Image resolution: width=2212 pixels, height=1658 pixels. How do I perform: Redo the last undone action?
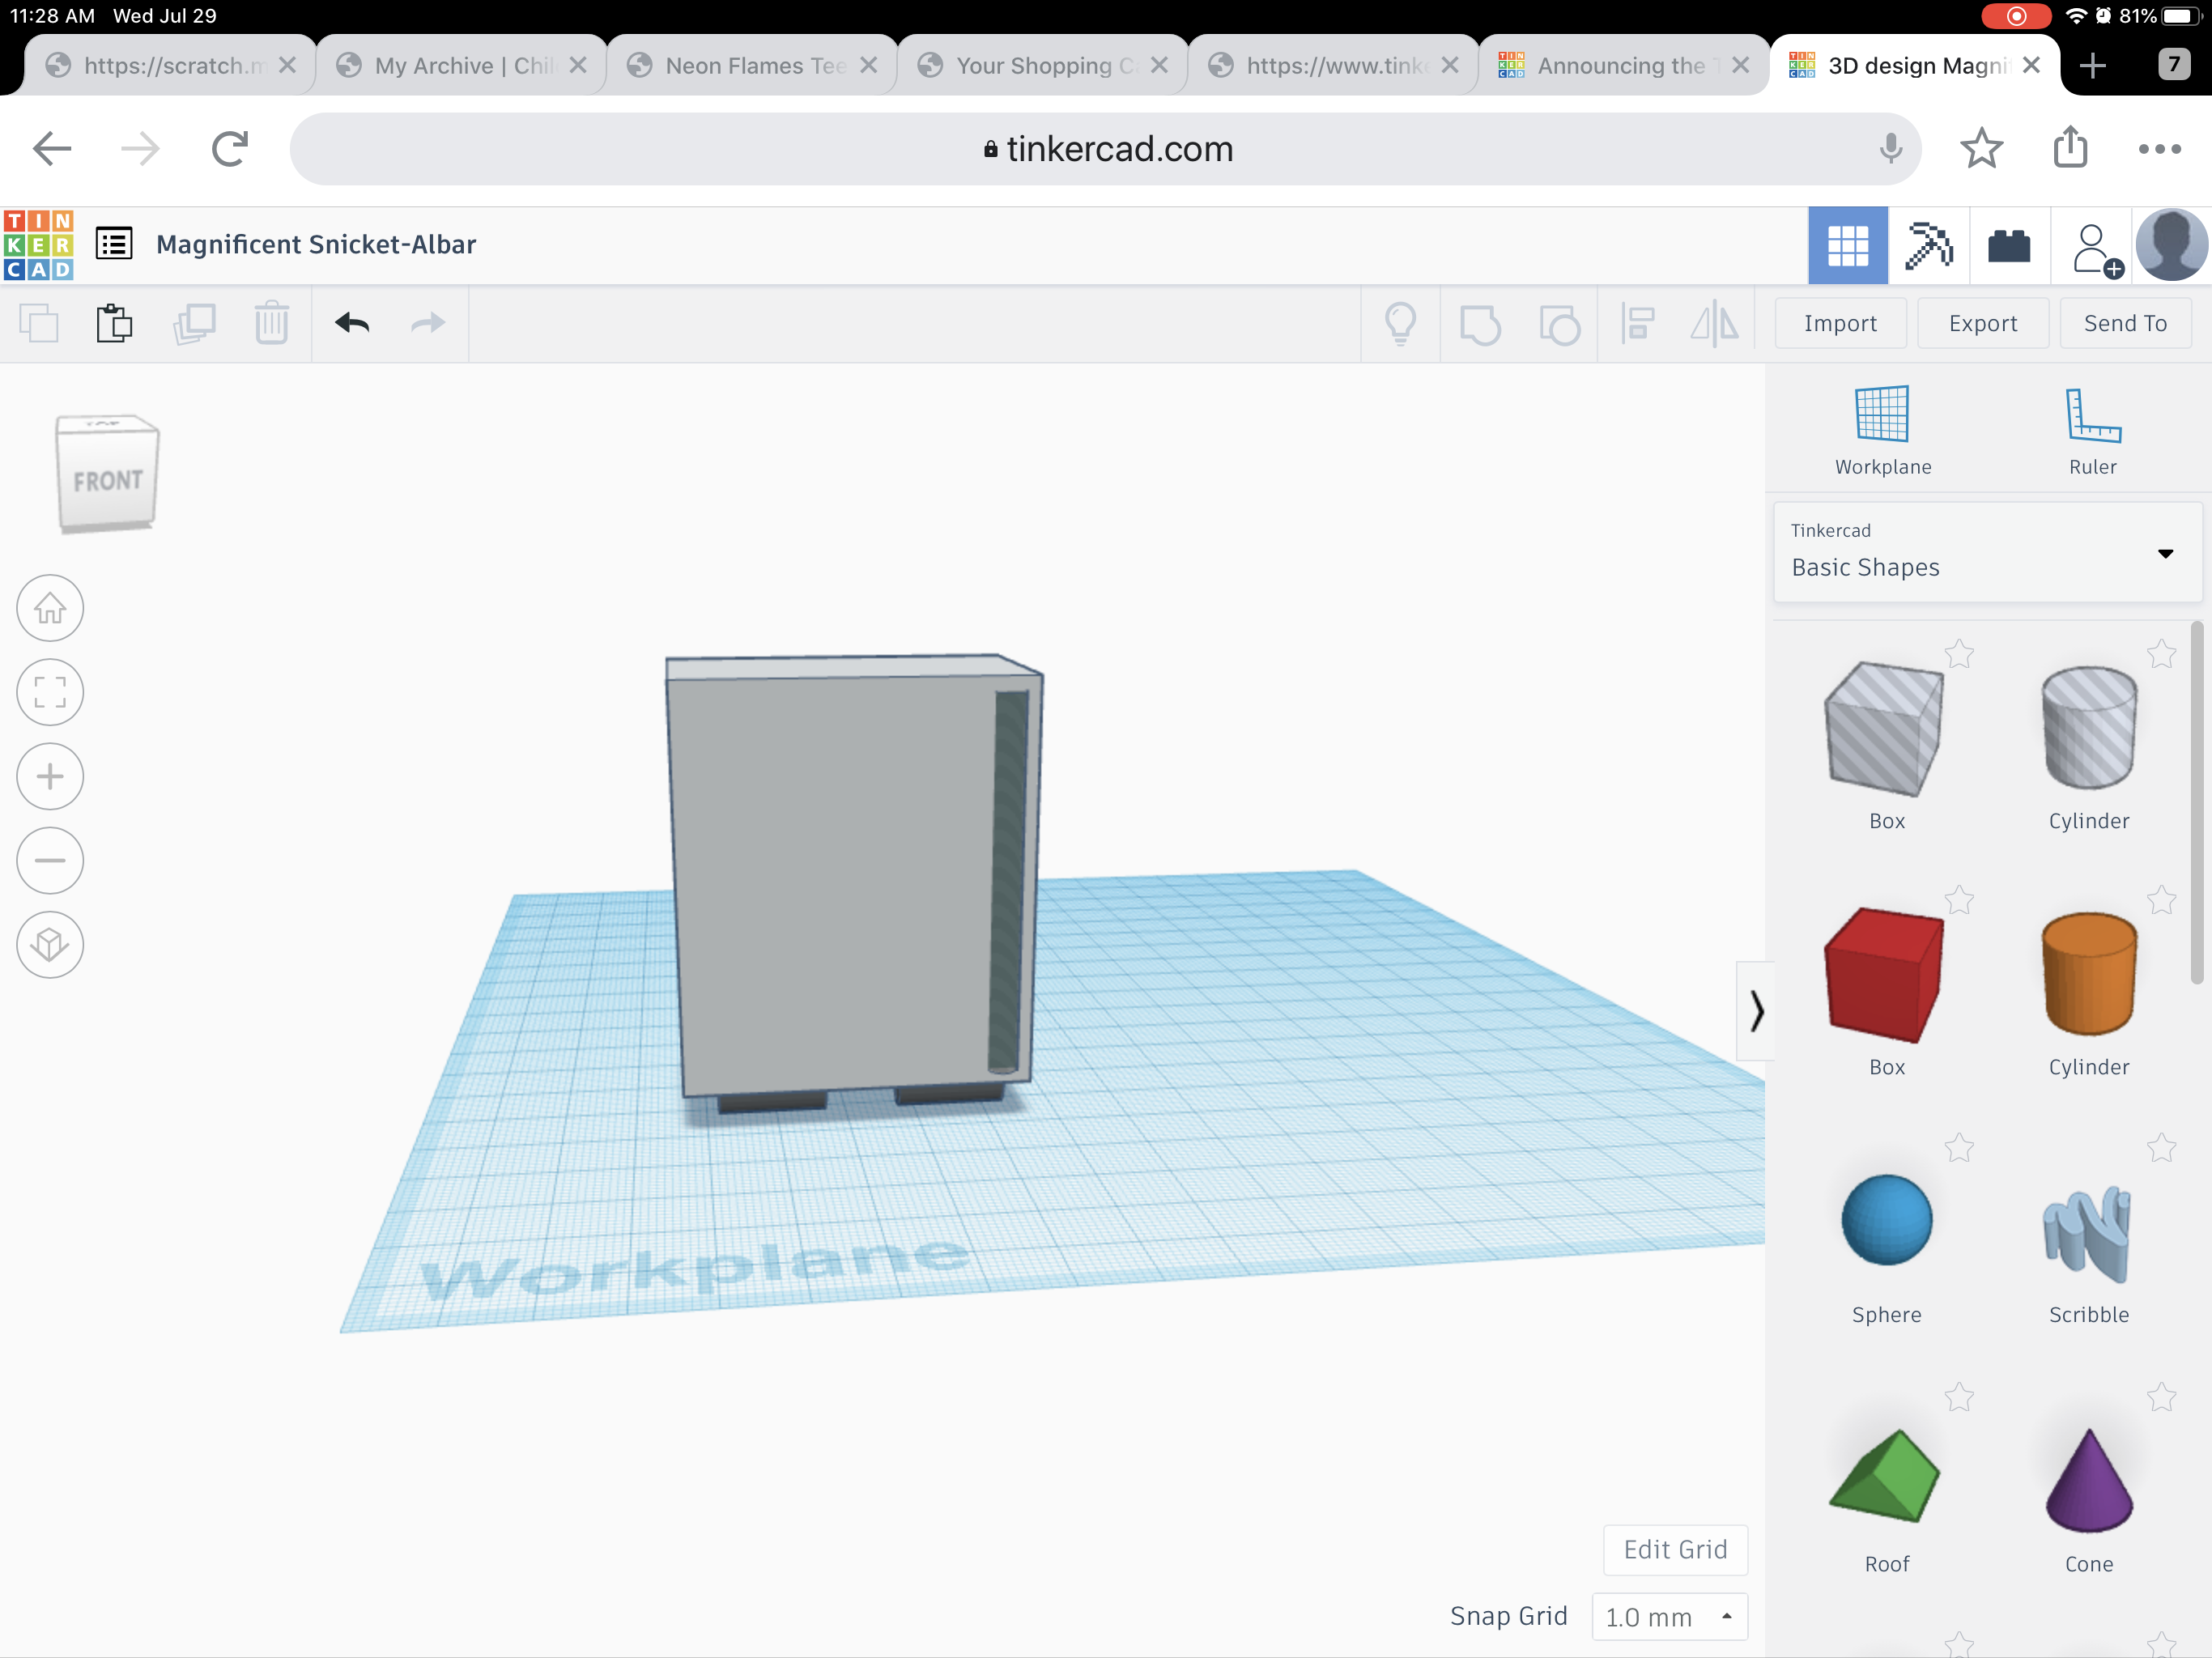coord(428,323)
